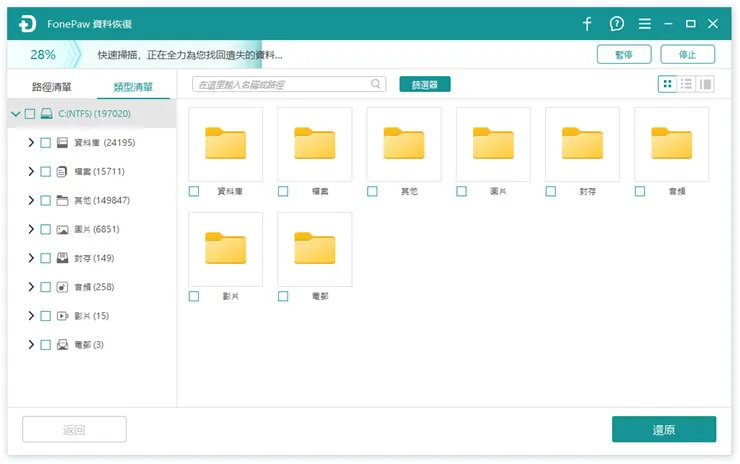Select the 電郵 (3) tree row text
This screenshot has width=740, height=464.
pyautogui.click(x=89, y=345)
